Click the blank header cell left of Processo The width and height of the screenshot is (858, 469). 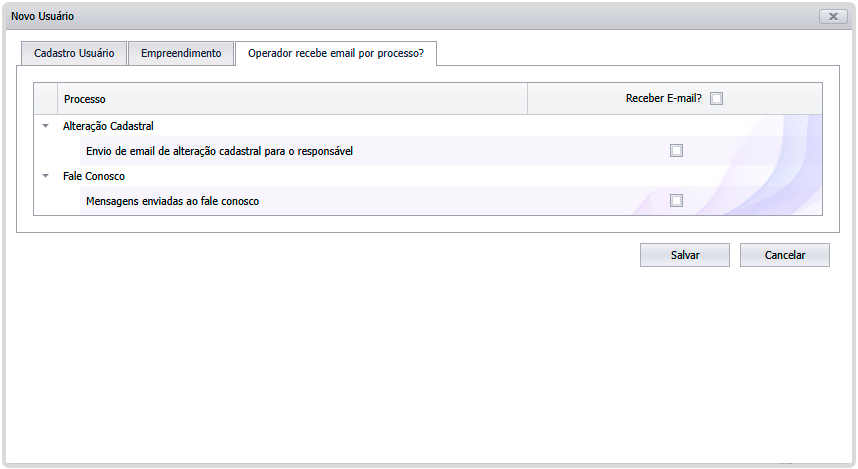(x=46, y=99)
